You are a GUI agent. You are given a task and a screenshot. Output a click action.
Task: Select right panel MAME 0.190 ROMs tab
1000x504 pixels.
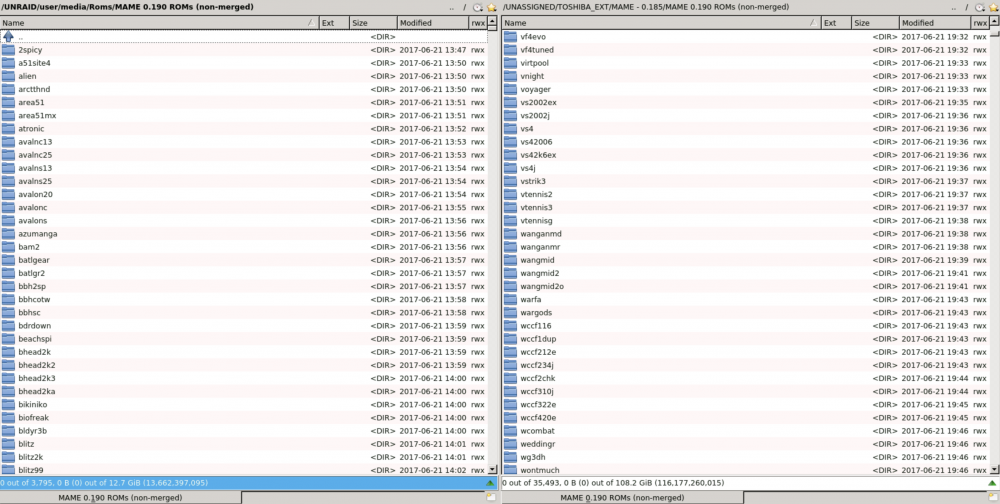pos(622,498)
